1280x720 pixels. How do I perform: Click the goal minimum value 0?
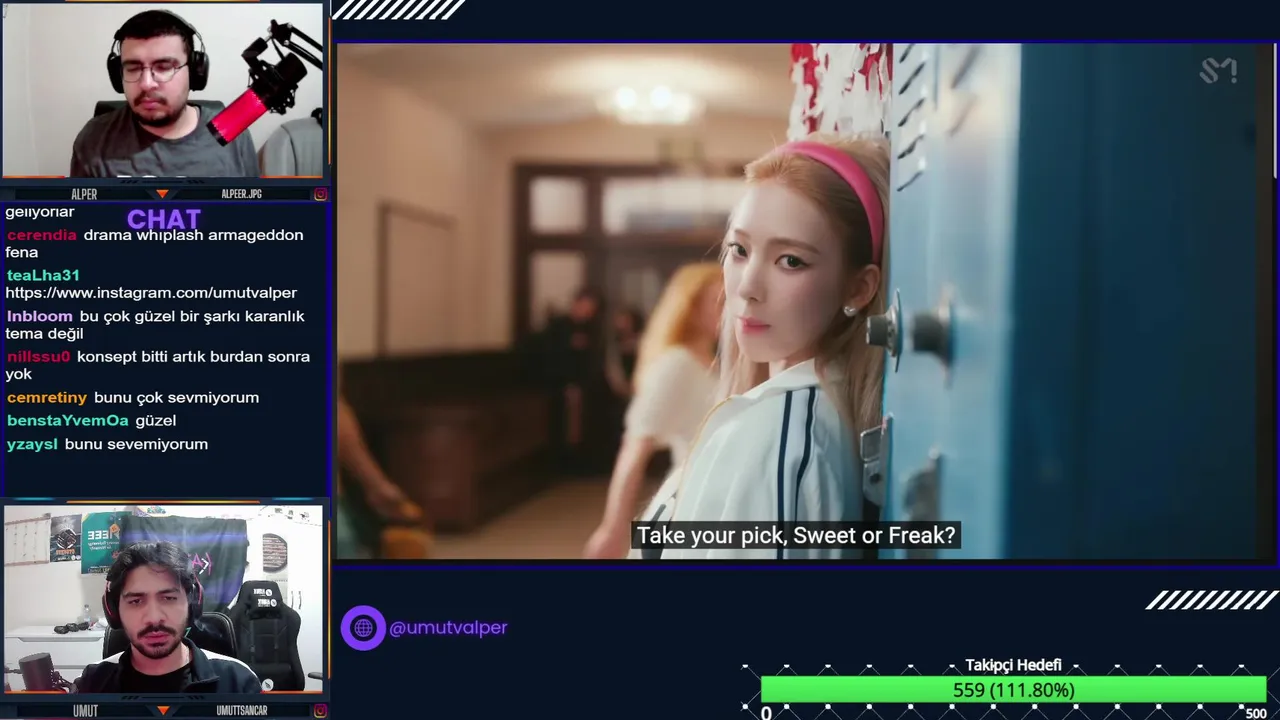point(766,713)
